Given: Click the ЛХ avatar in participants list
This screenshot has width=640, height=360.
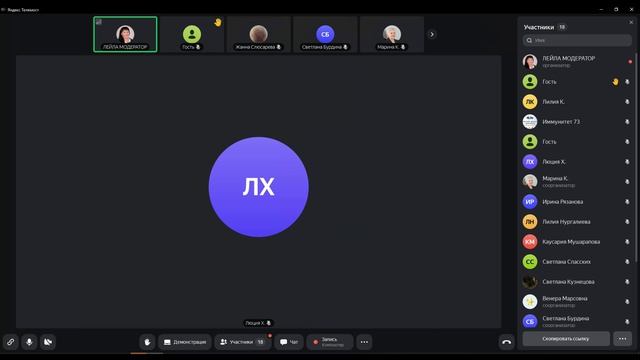Looking at the screenshot, I should pos(530,162).
